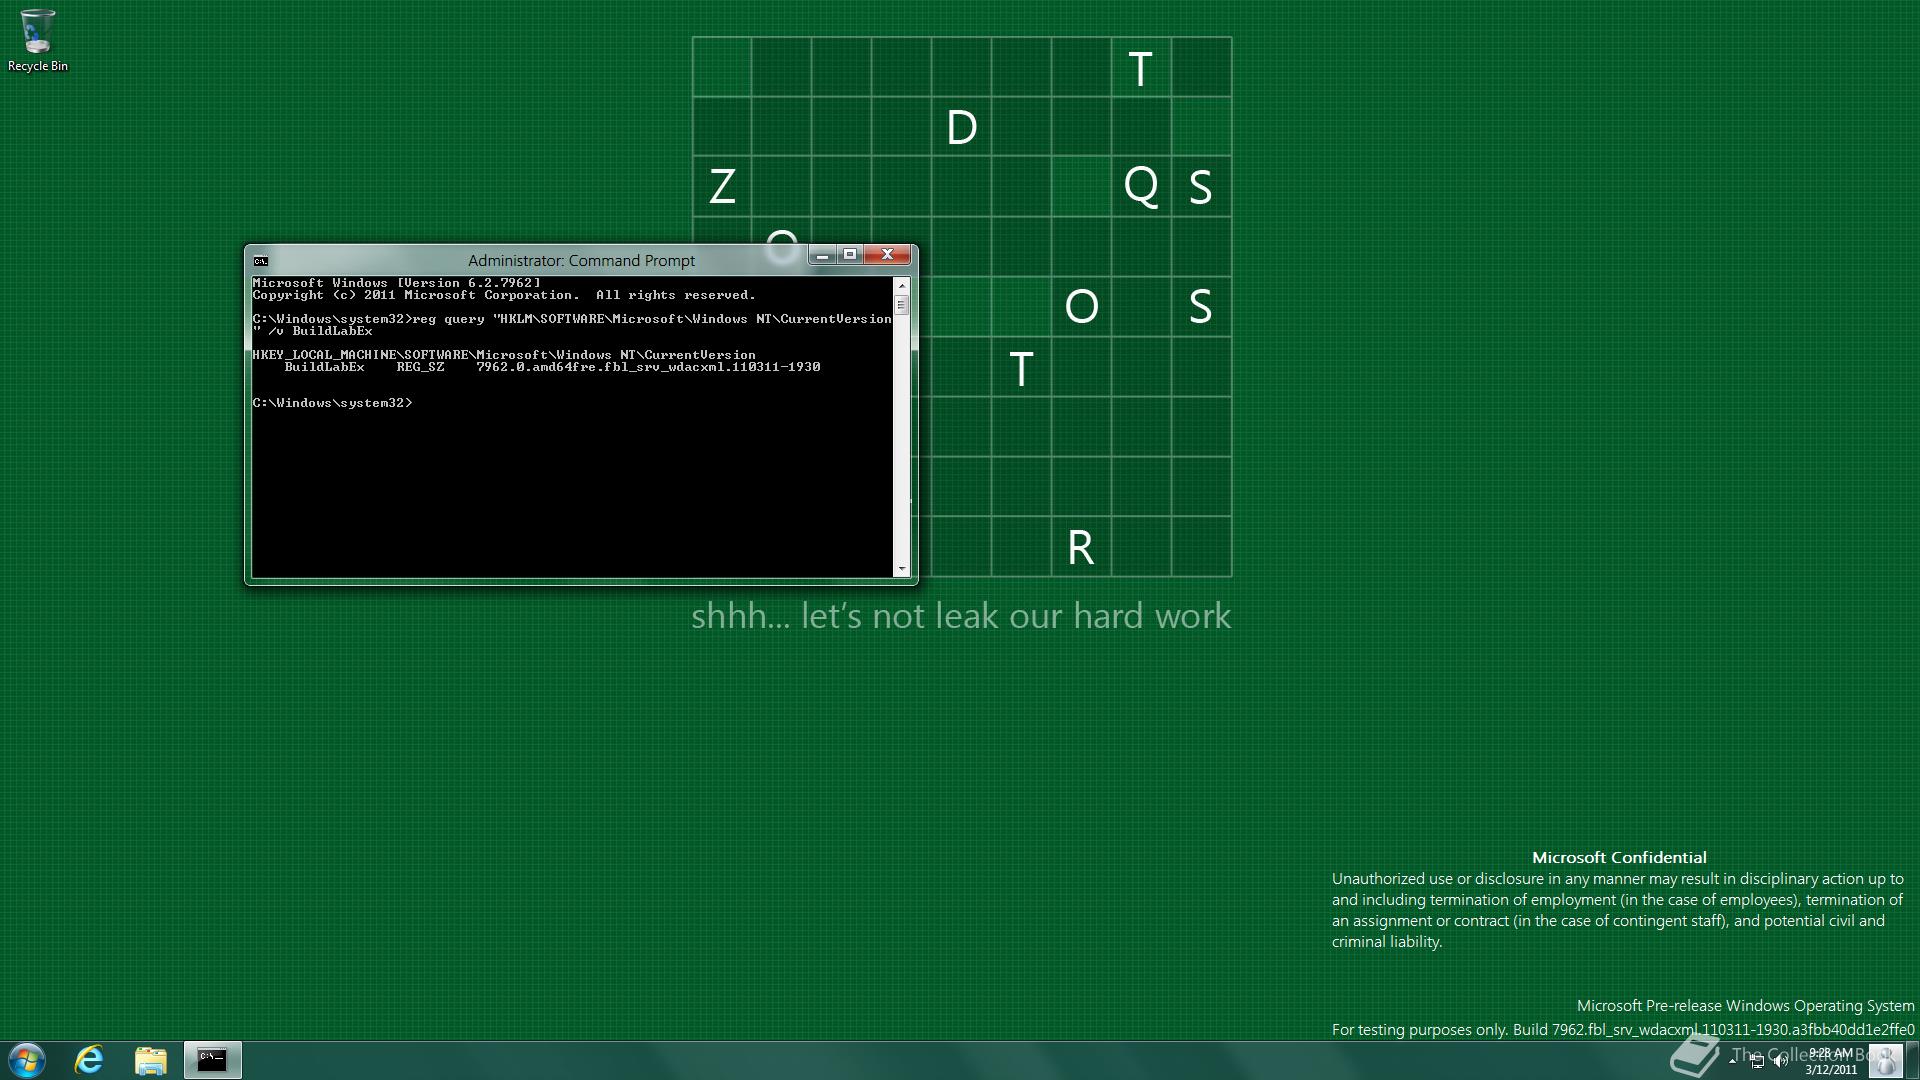Click the Windows Start orb
The width and height of the screenshot is (1920, 1080).
(x=25, y=1060)
